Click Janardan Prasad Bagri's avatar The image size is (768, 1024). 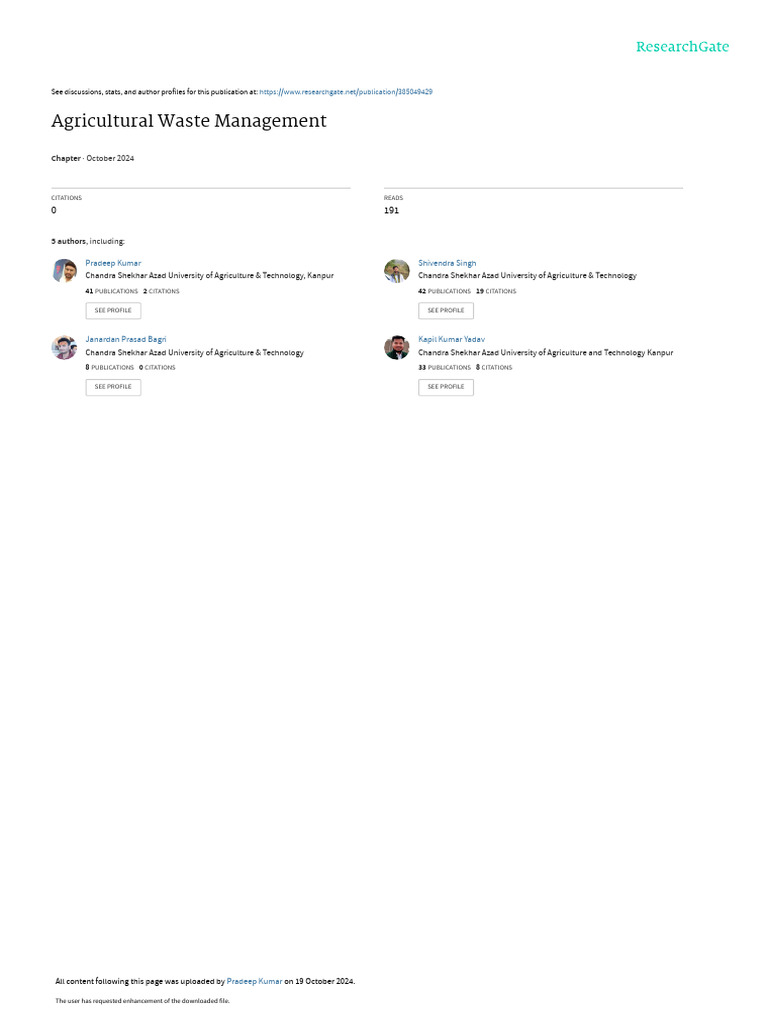coord(64,347)
